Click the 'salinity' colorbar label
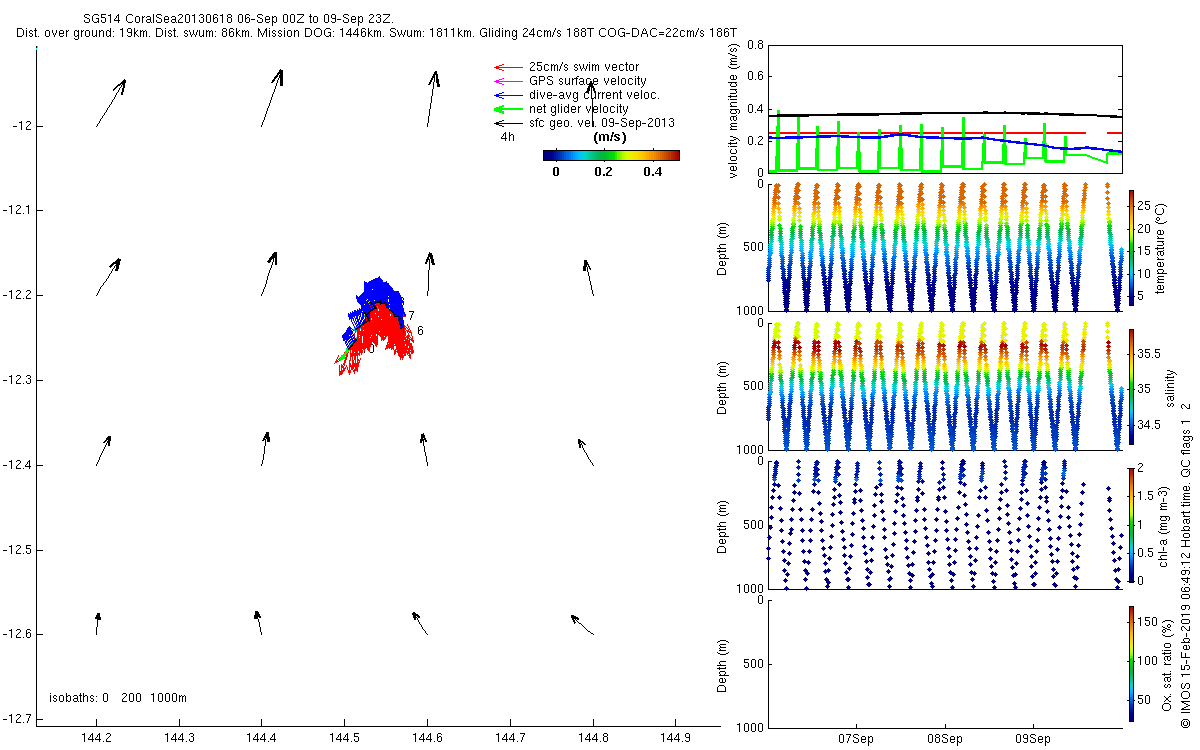The height and width of the screenshot is (750, 1200). coord(1170,386)
